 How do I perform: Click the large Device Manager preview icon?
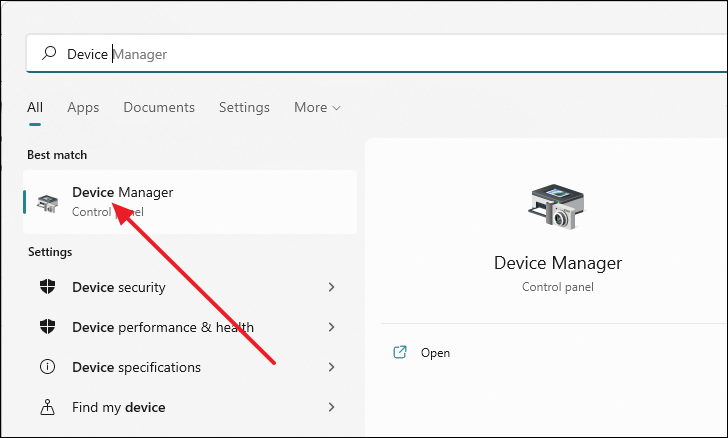(558, 206)
